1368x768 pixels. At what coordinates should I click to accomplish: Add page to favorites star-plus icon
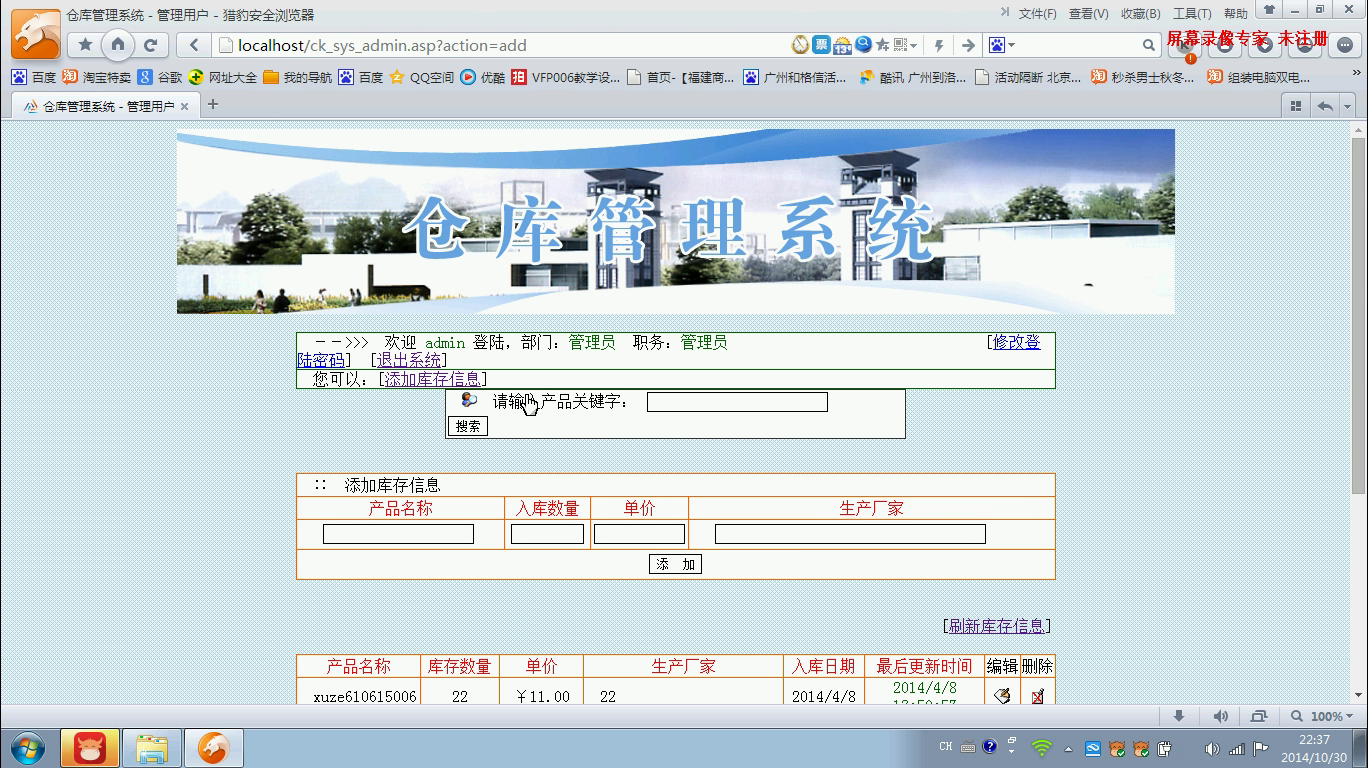click(x=883, y=45)
